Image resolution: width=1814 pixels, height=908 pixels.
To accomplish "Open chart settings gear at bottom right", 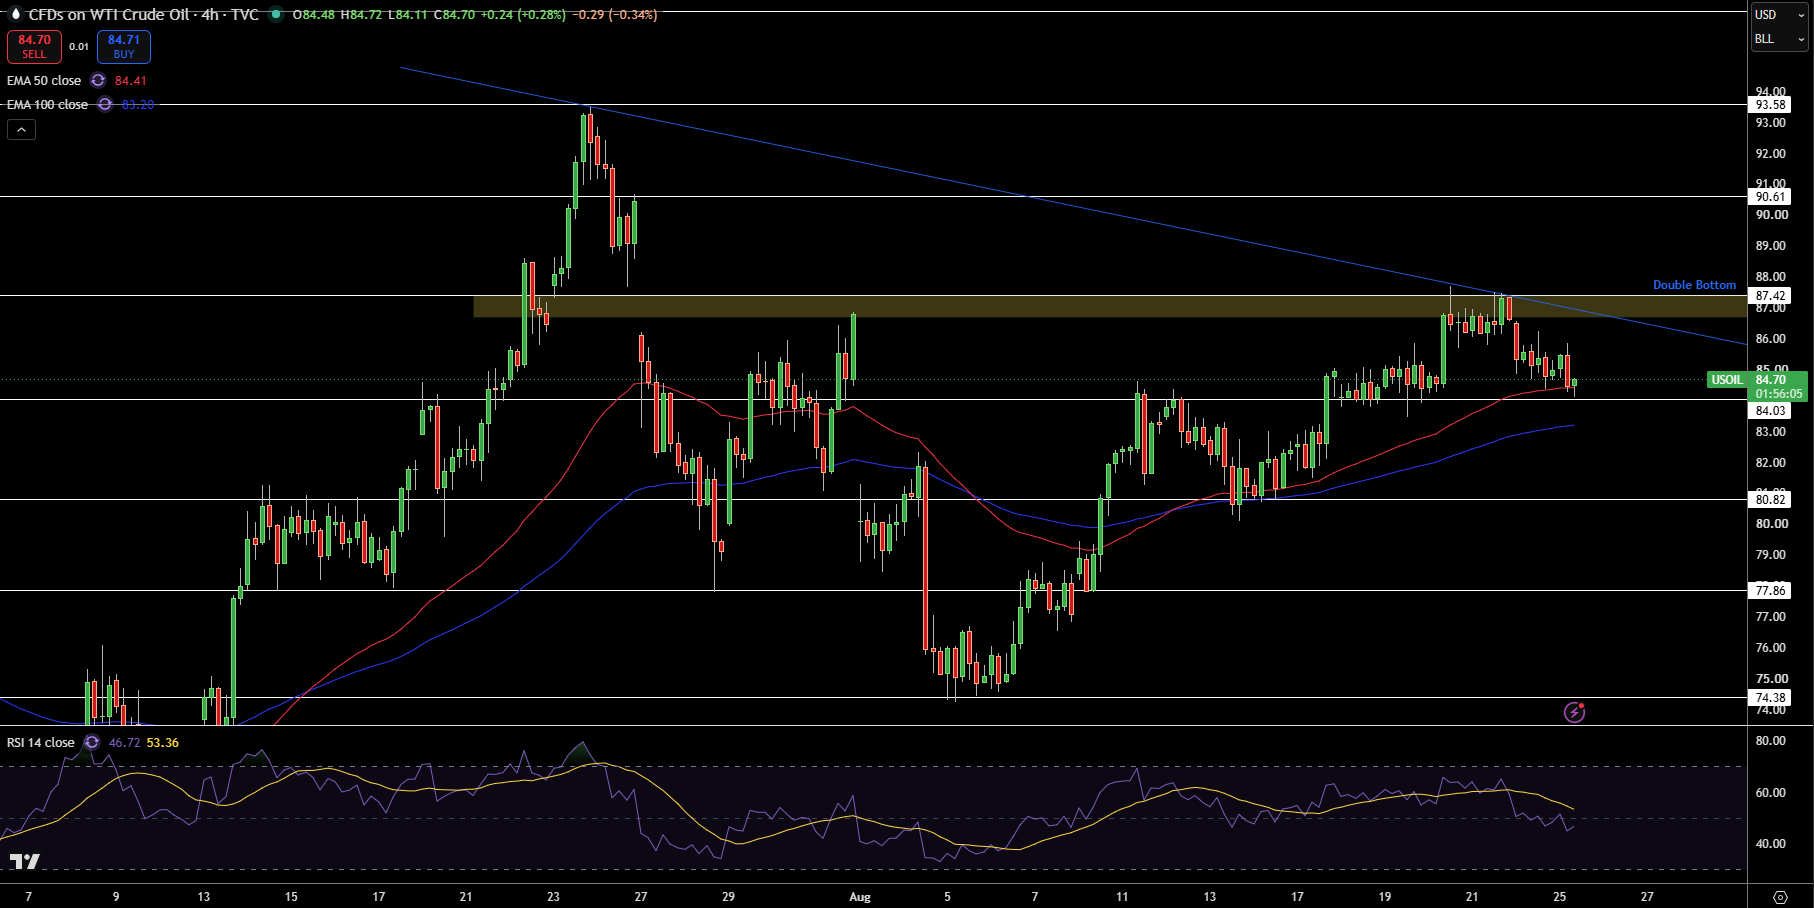I will (1780, 897).
